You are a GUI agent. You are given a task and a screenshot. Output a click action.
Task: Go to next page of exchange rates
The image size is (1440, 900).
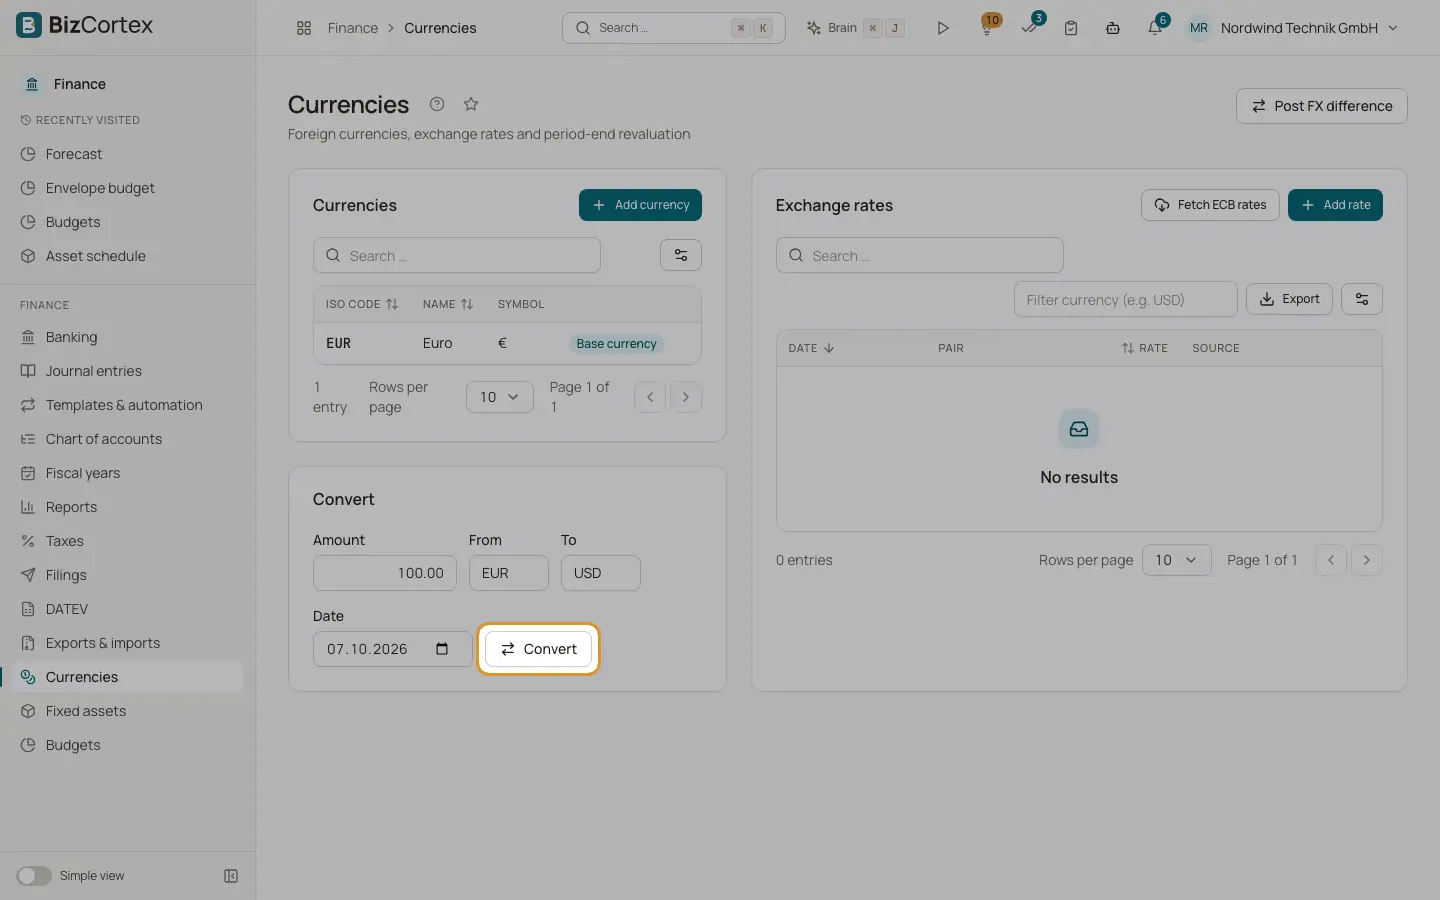click(1367, 560)
